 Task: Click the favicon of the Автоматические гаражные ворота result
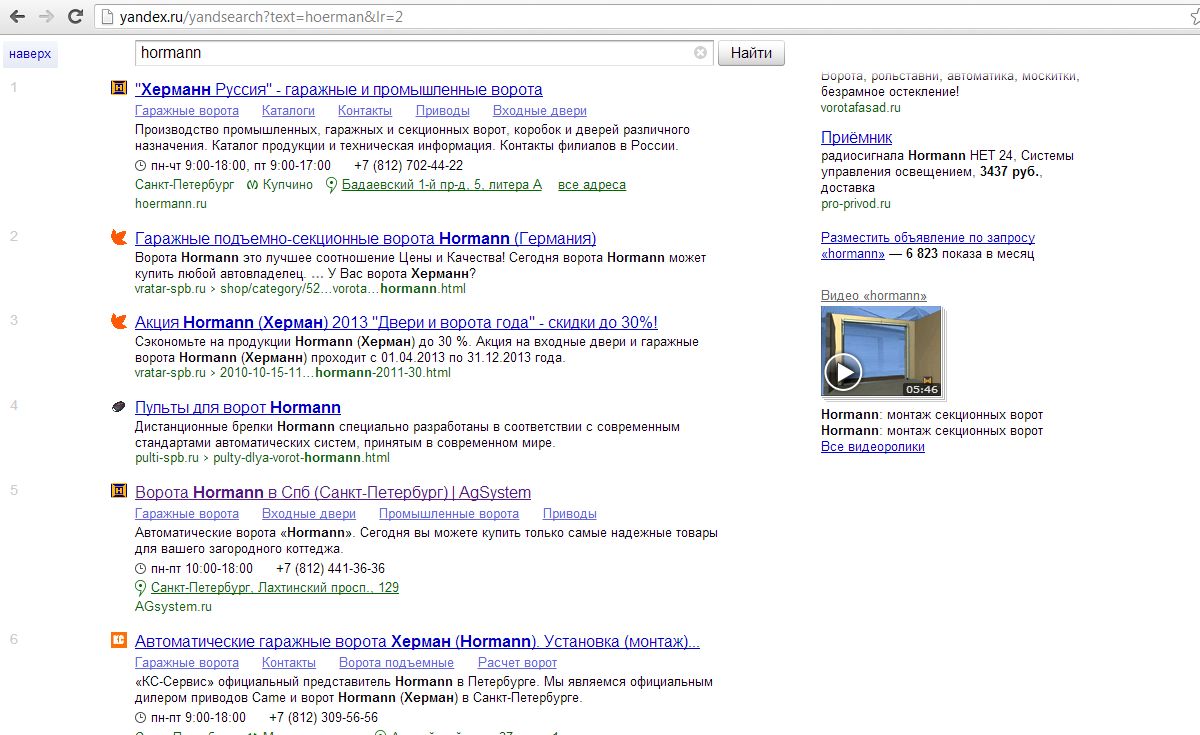[x=119, y=641]
